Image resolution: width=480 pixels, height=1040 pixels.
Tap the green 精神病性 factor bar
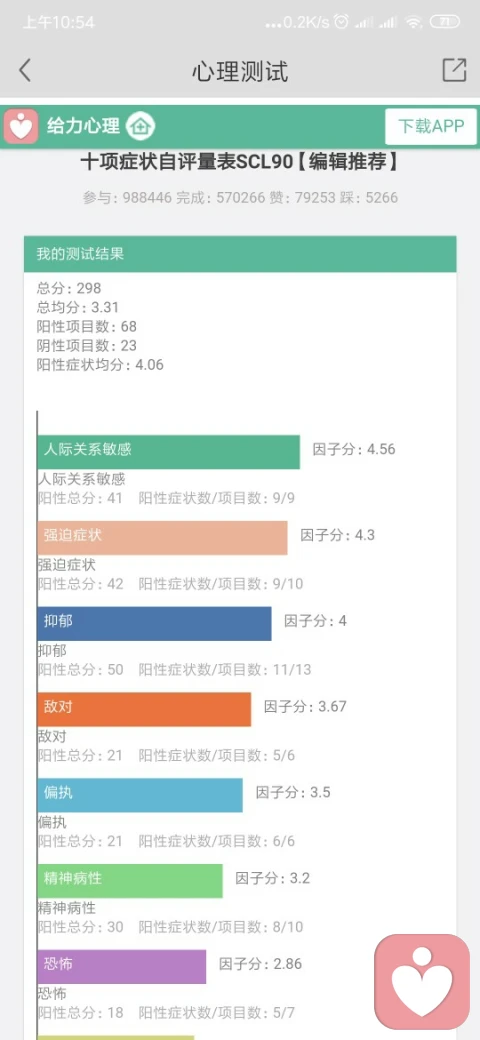130,881
